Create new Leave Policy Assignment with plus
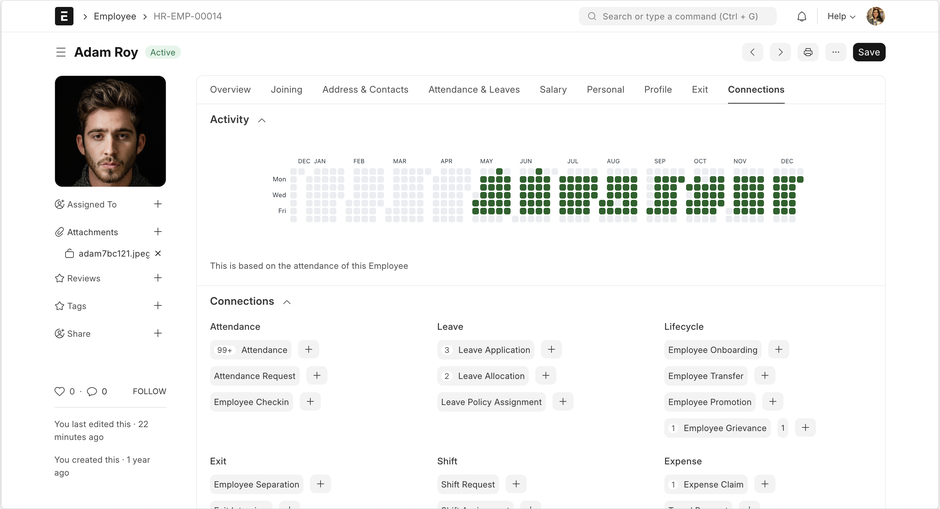Viewport: 940px width, 509px height. tap(563, 402)
